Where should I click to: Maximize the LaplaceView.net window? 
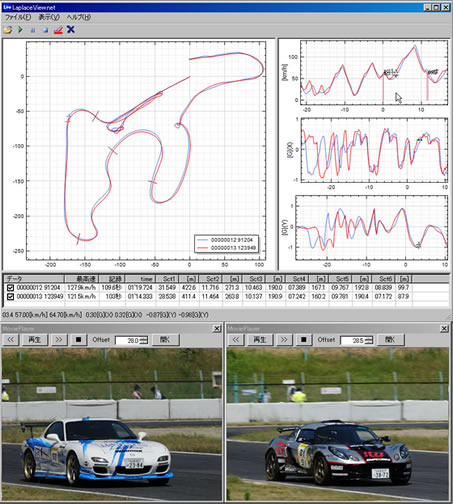[x=436, y=7]
